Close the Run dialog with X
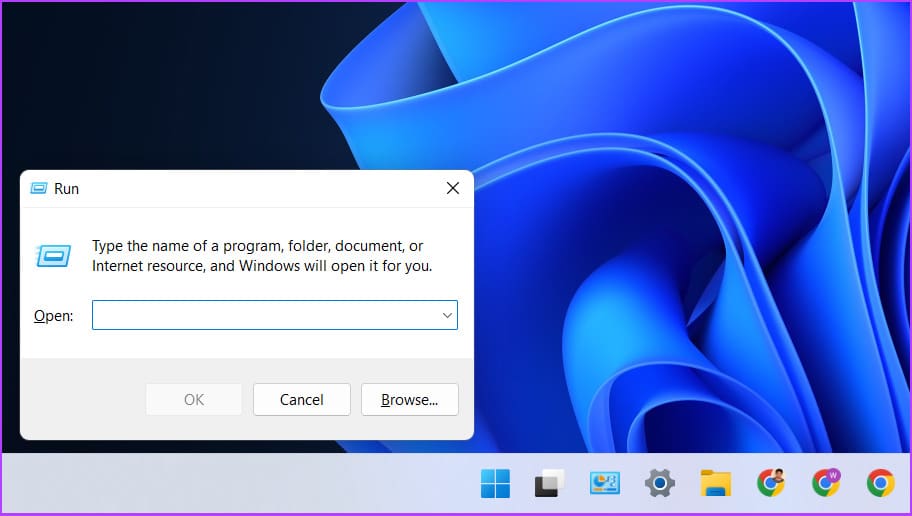This screenshot has height=516, width=912. coord(453,188)
